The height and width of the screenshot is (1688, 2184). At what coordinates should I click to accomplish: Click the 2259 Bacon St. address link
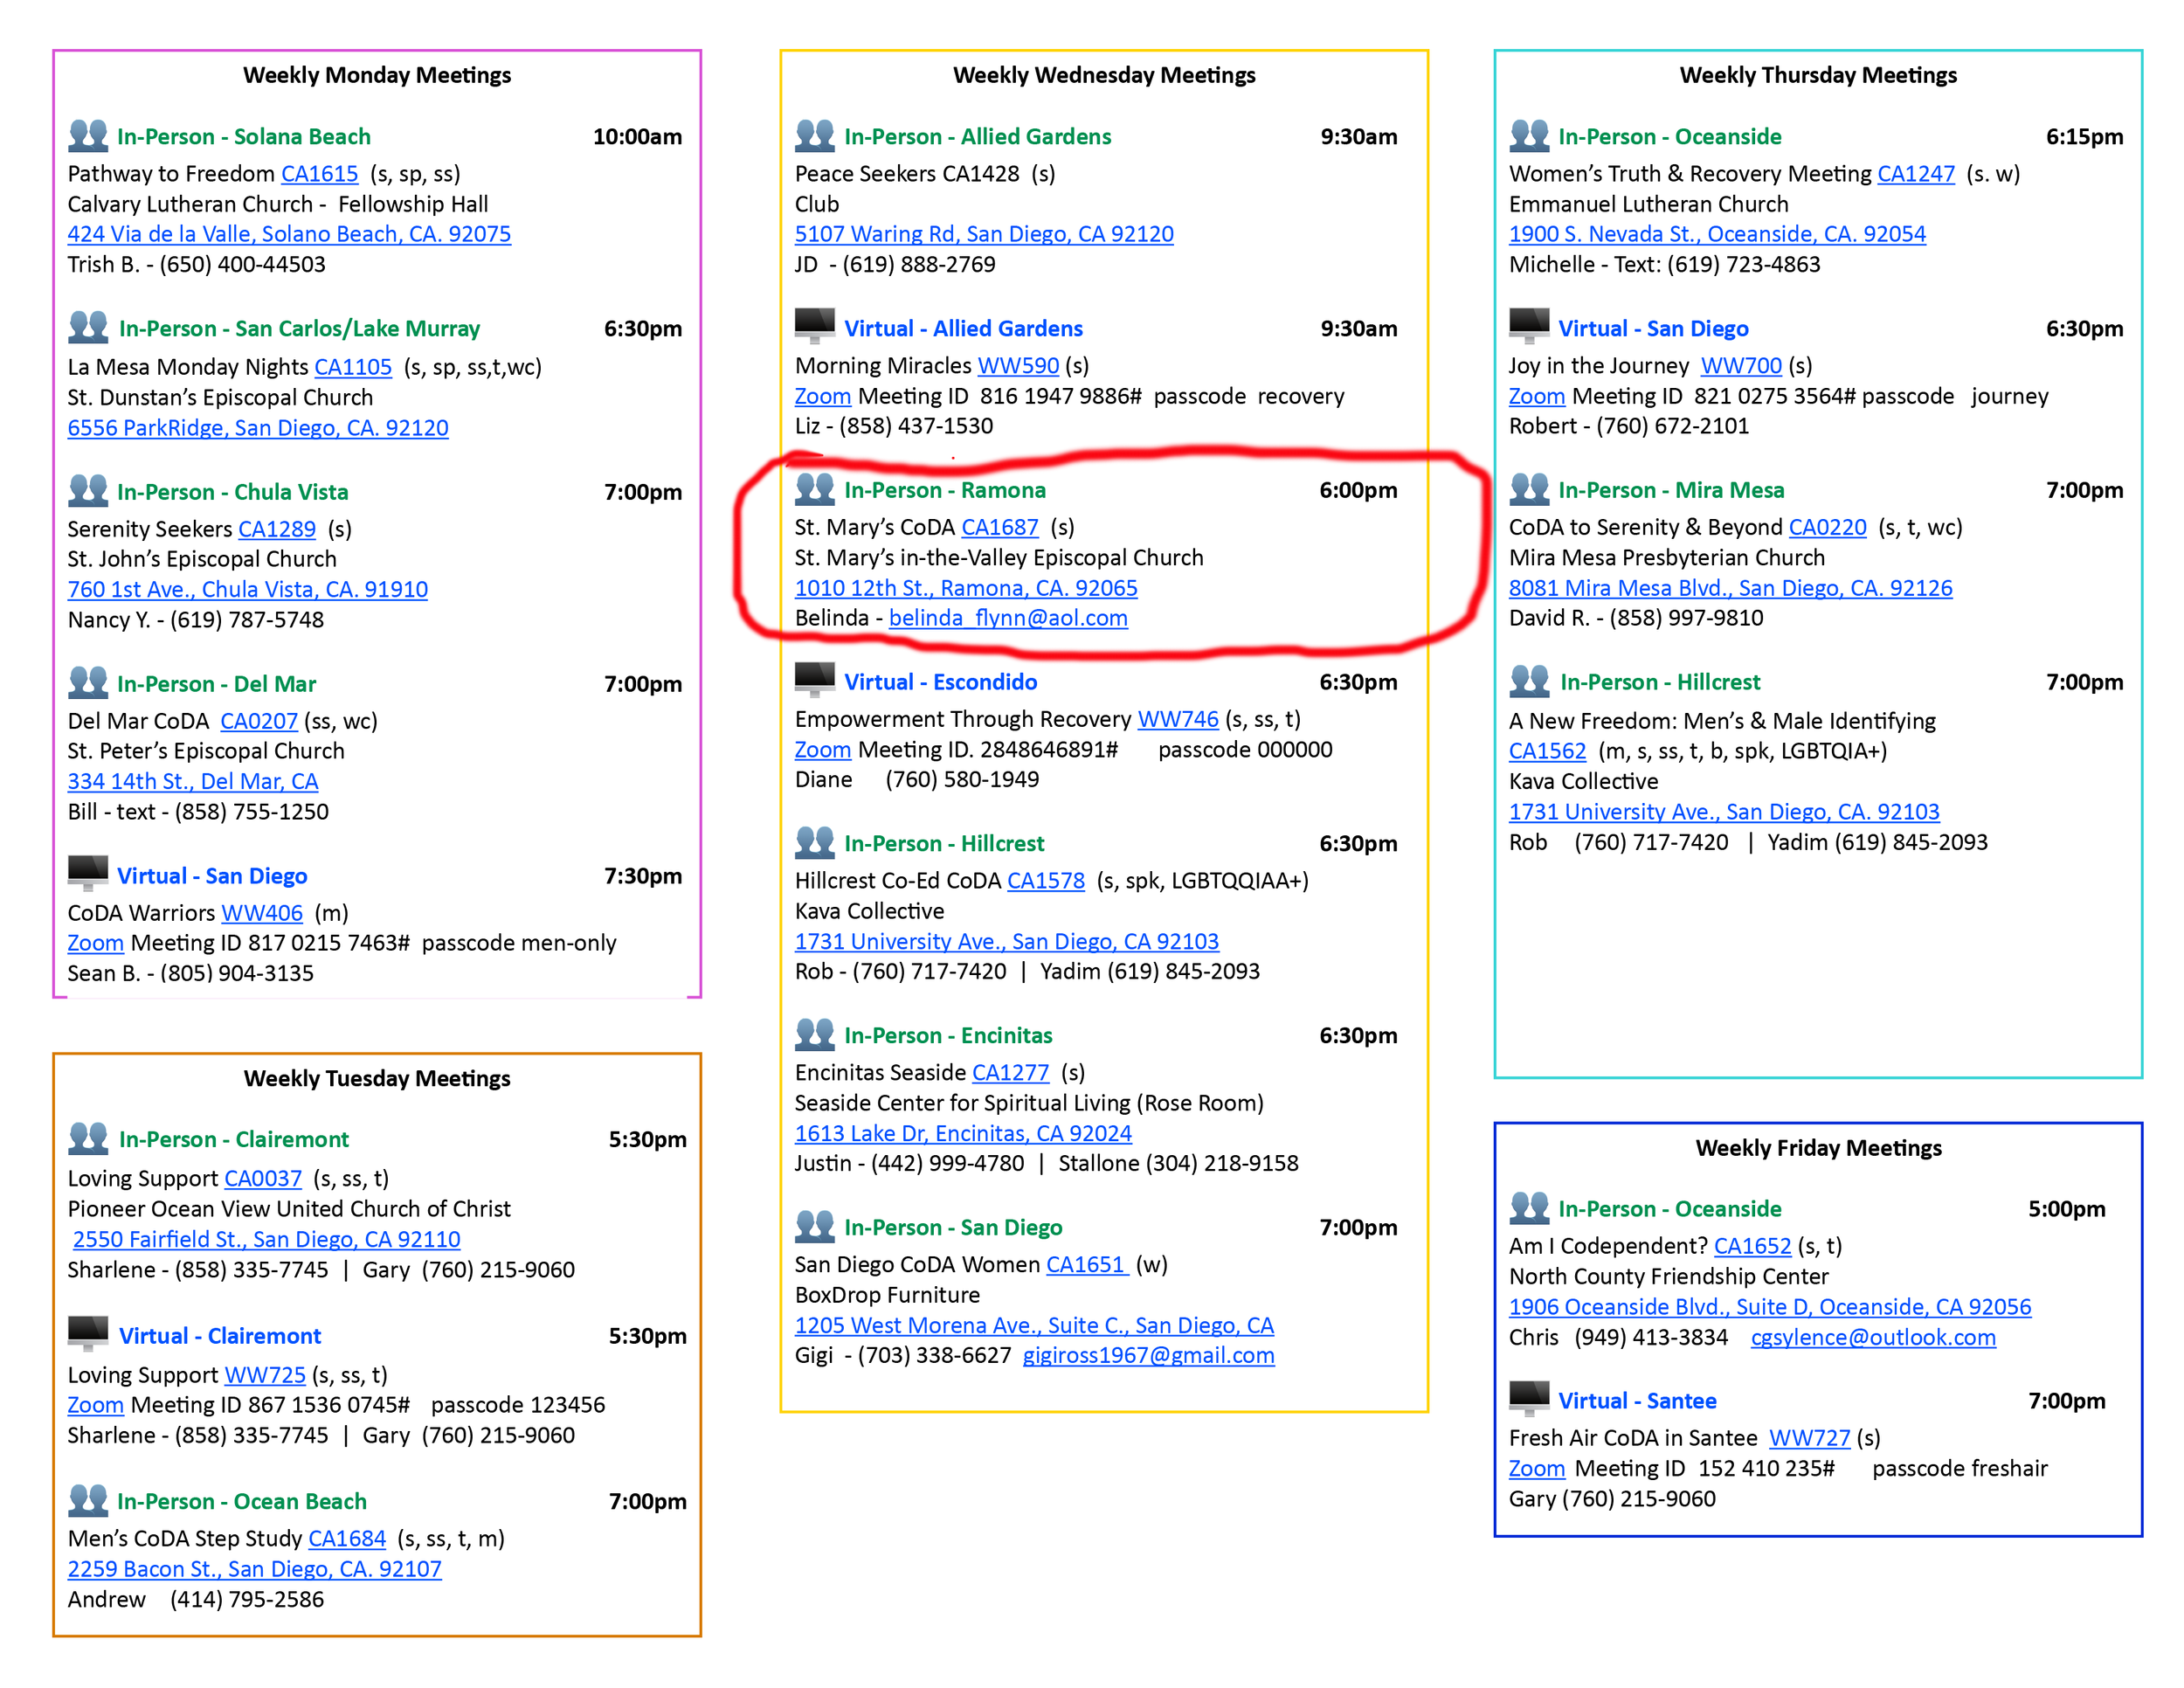254,1569
